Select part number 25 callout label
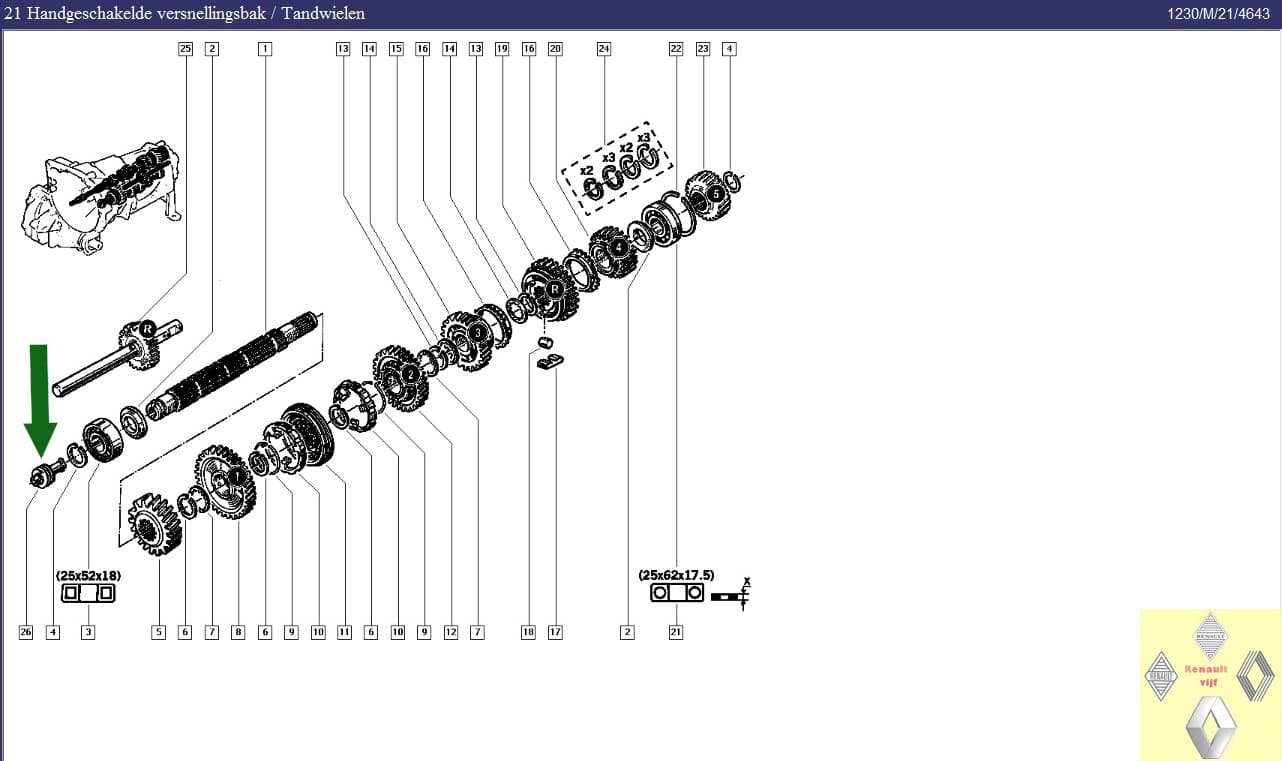 185,48
